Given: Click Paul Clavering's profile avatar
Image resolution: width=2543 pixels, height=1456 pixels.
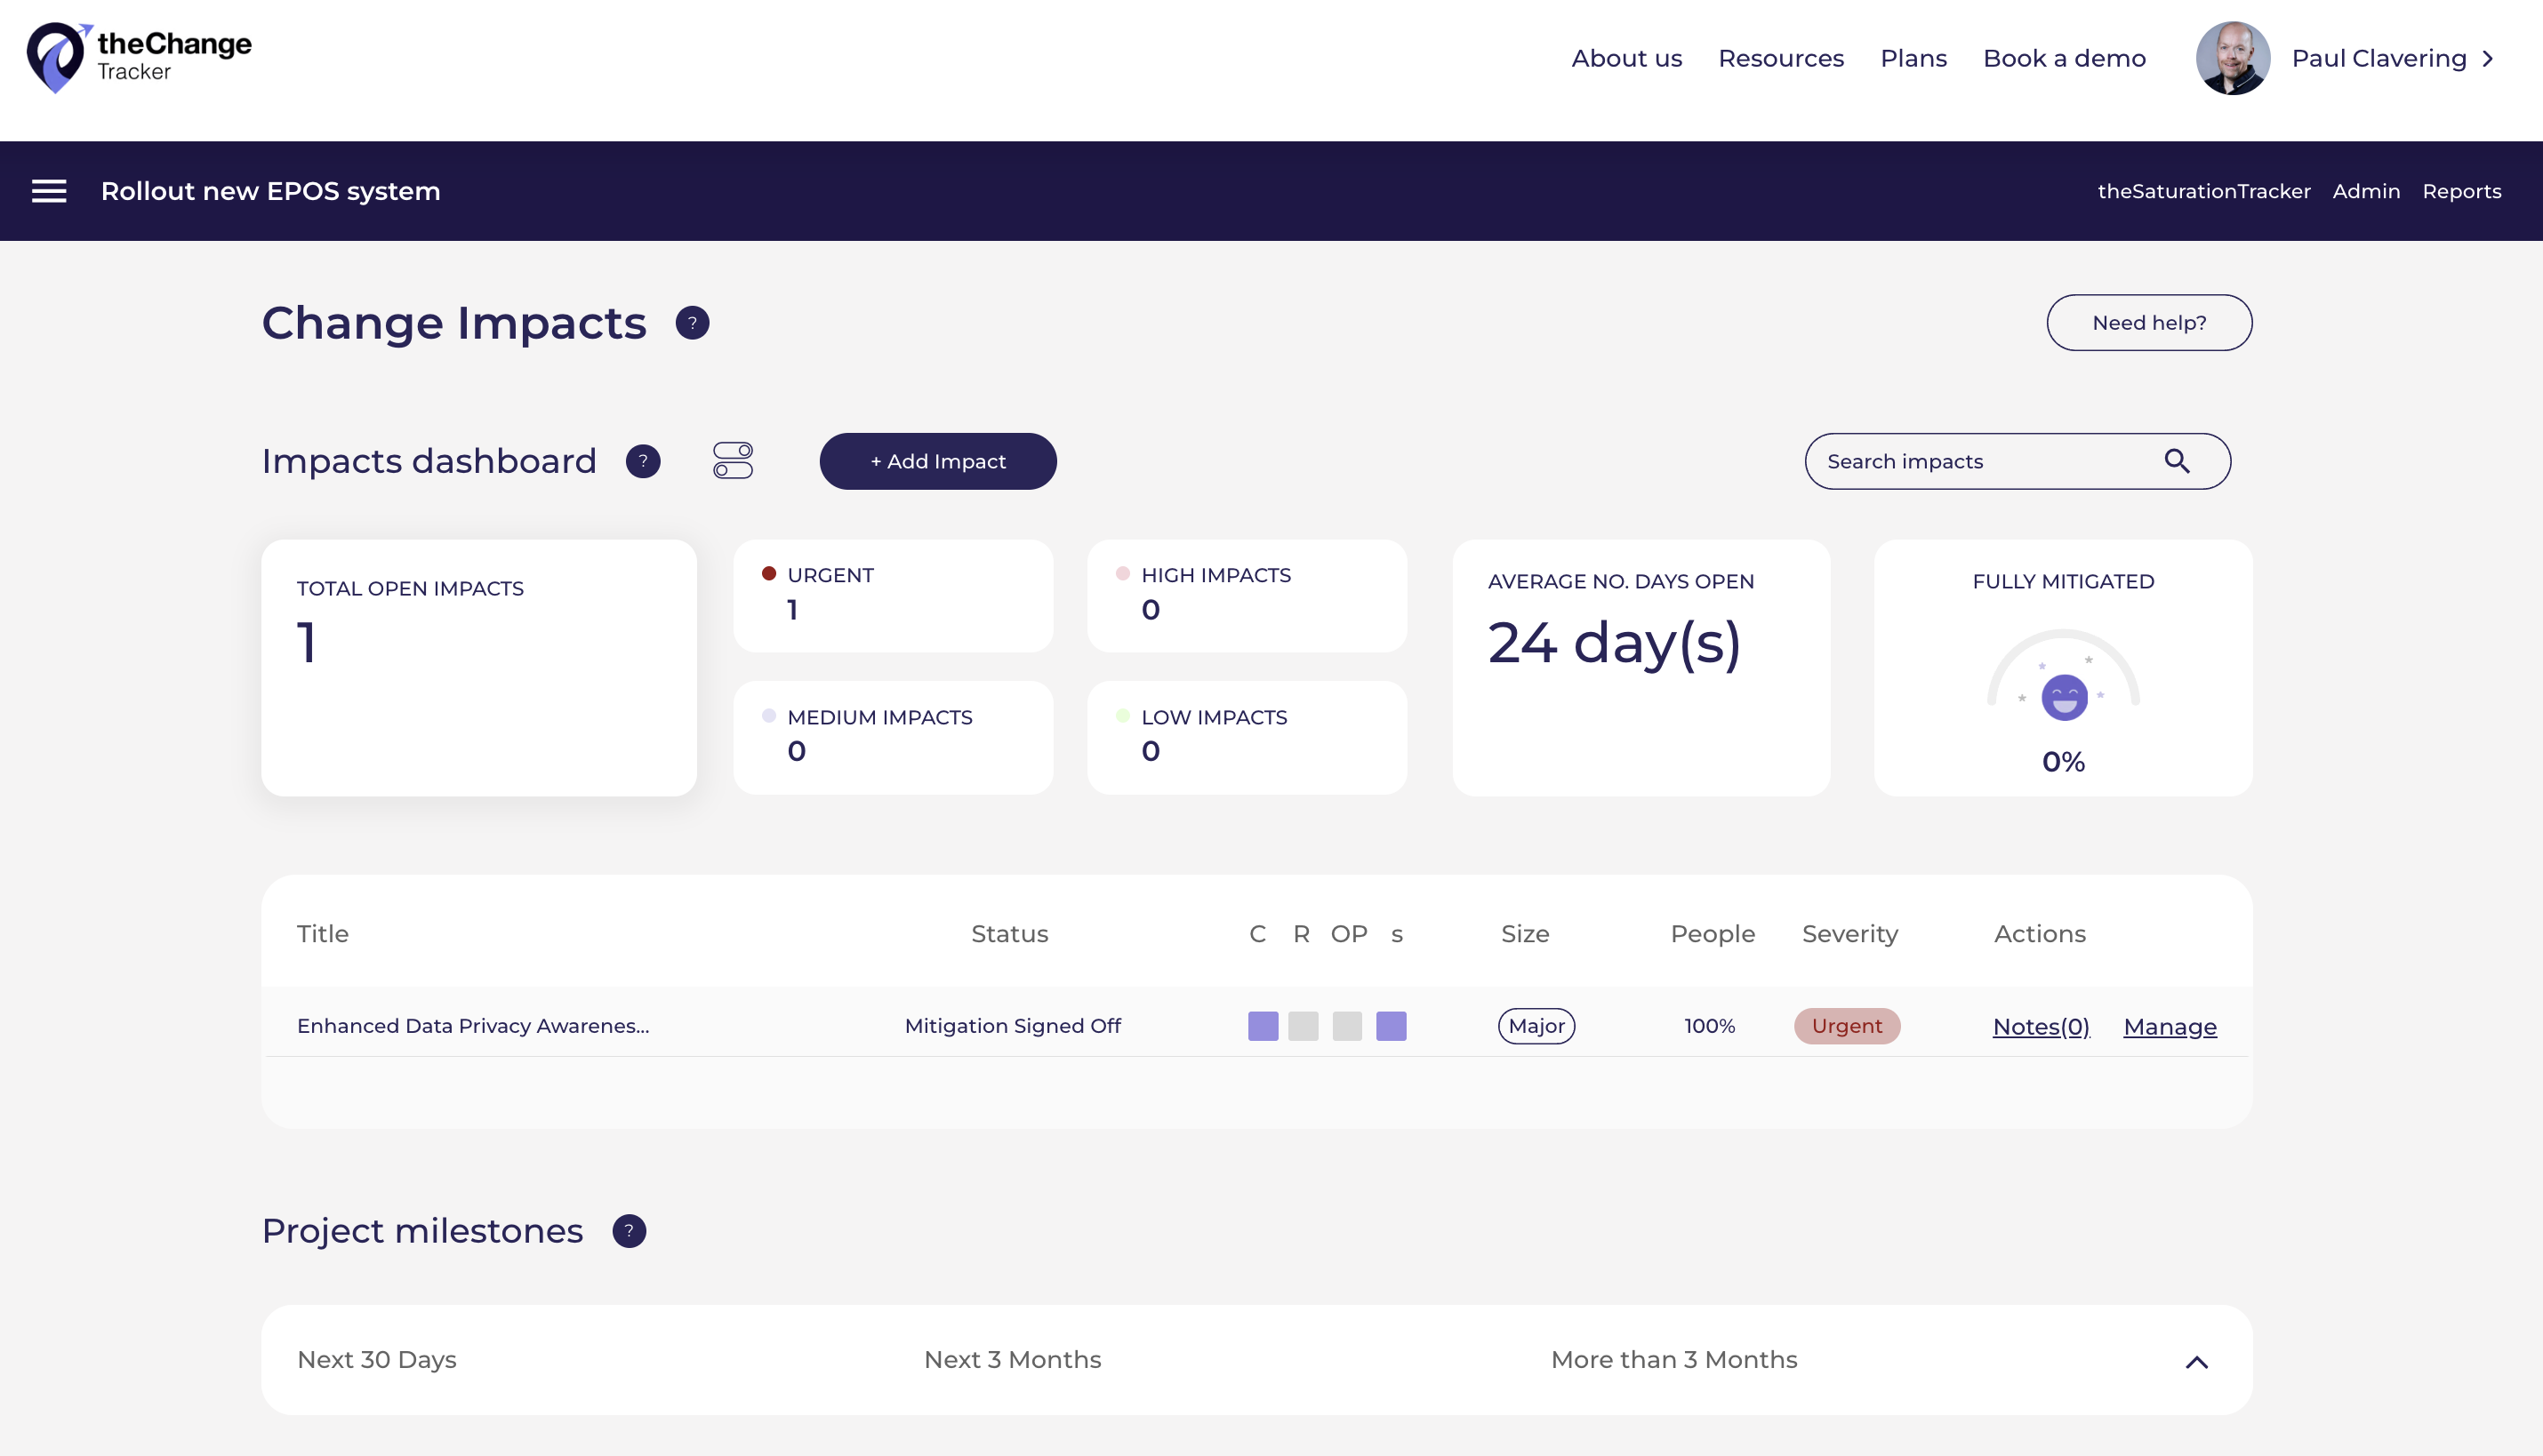Looking at the screenshot, I should (2232, 58).
